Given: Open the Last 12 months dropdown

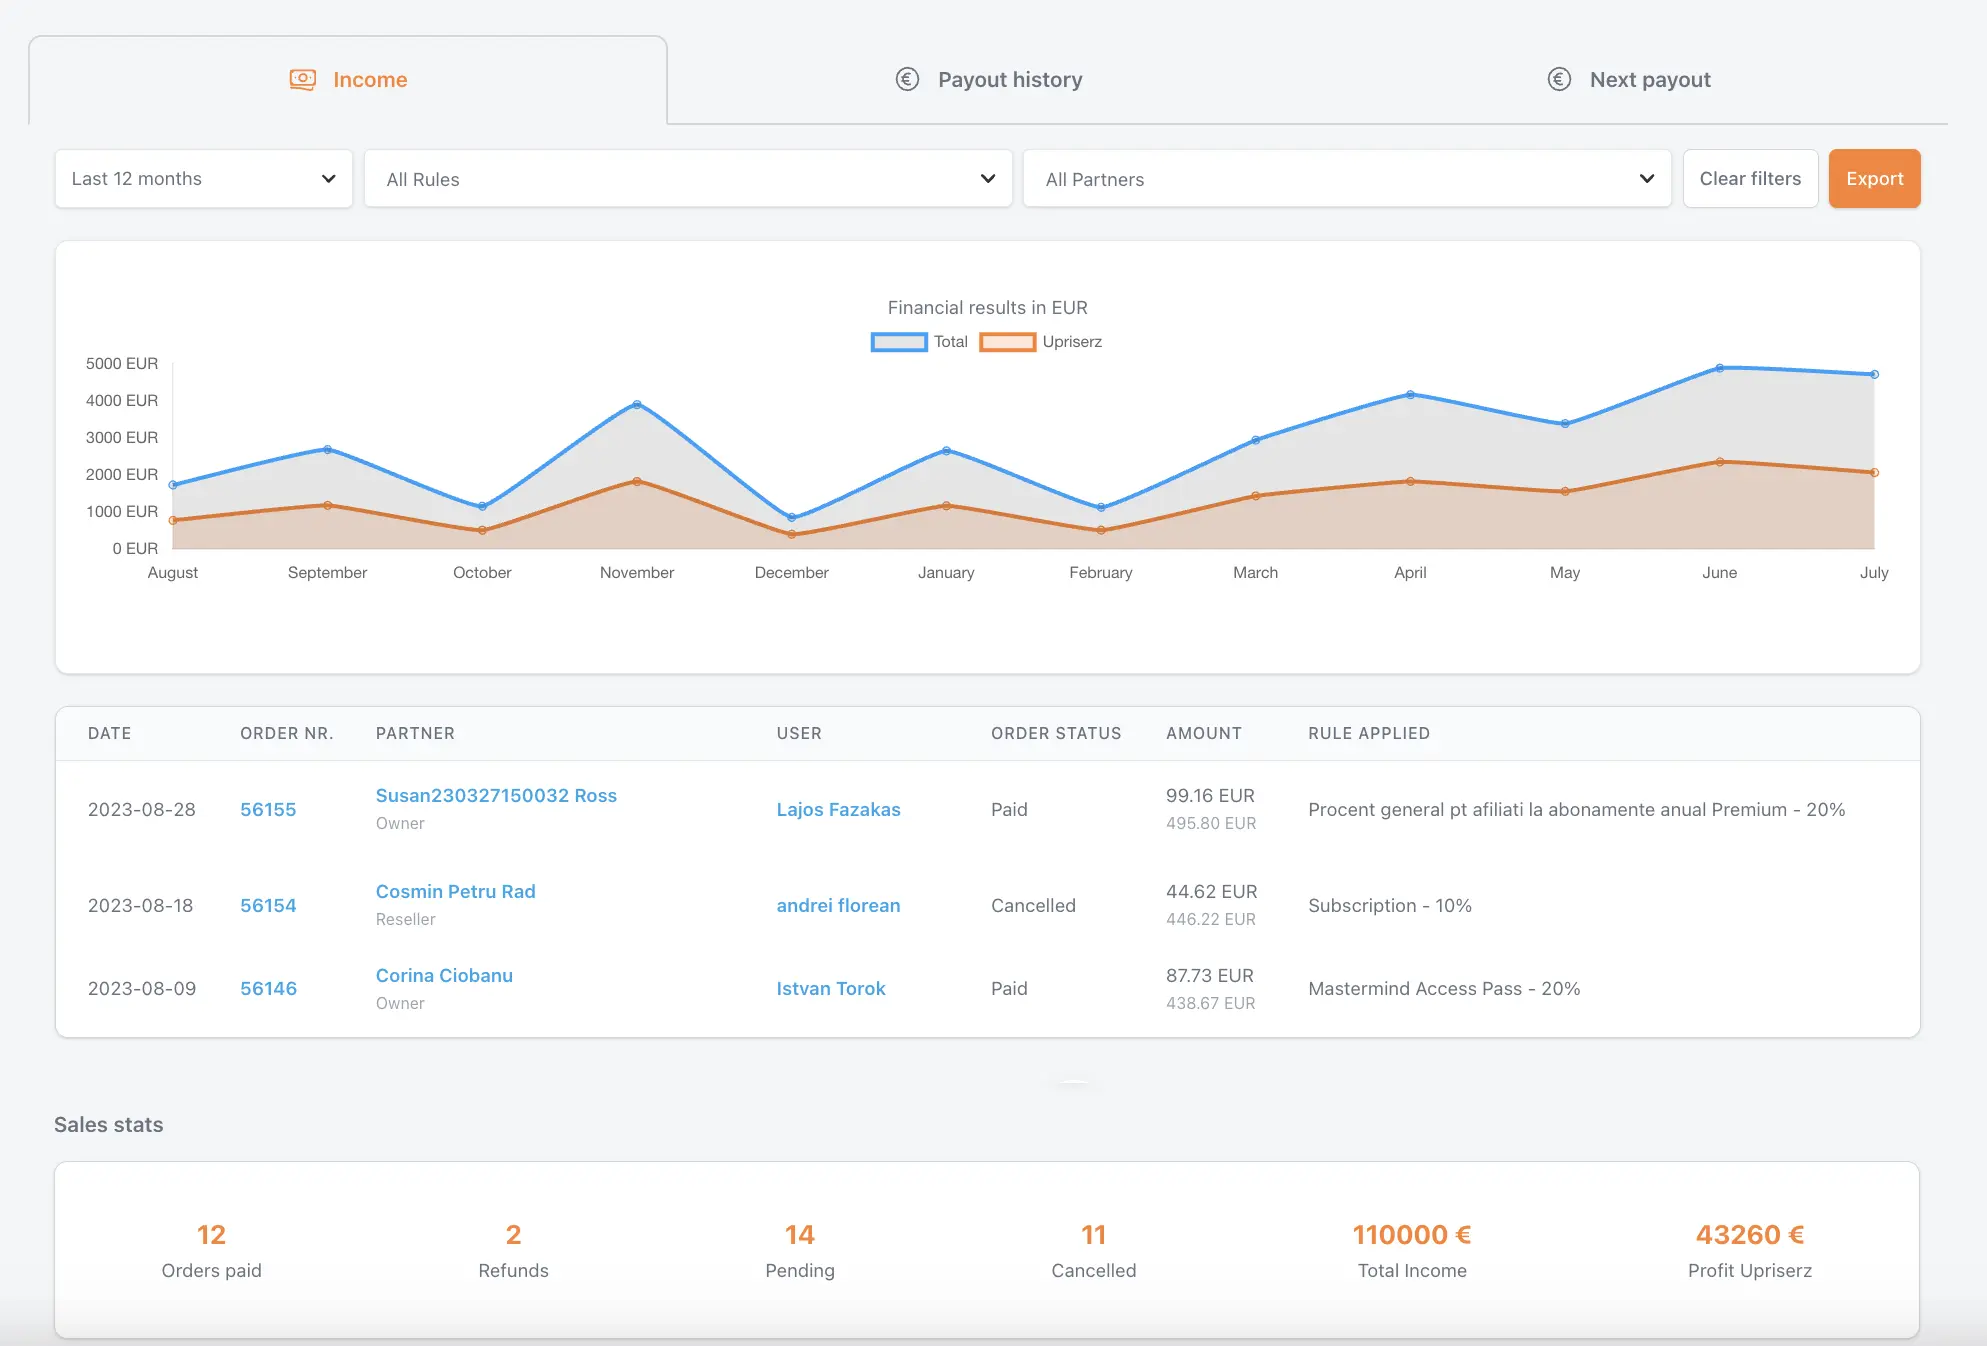Looking at the screenshot, I should pos(204,179).
